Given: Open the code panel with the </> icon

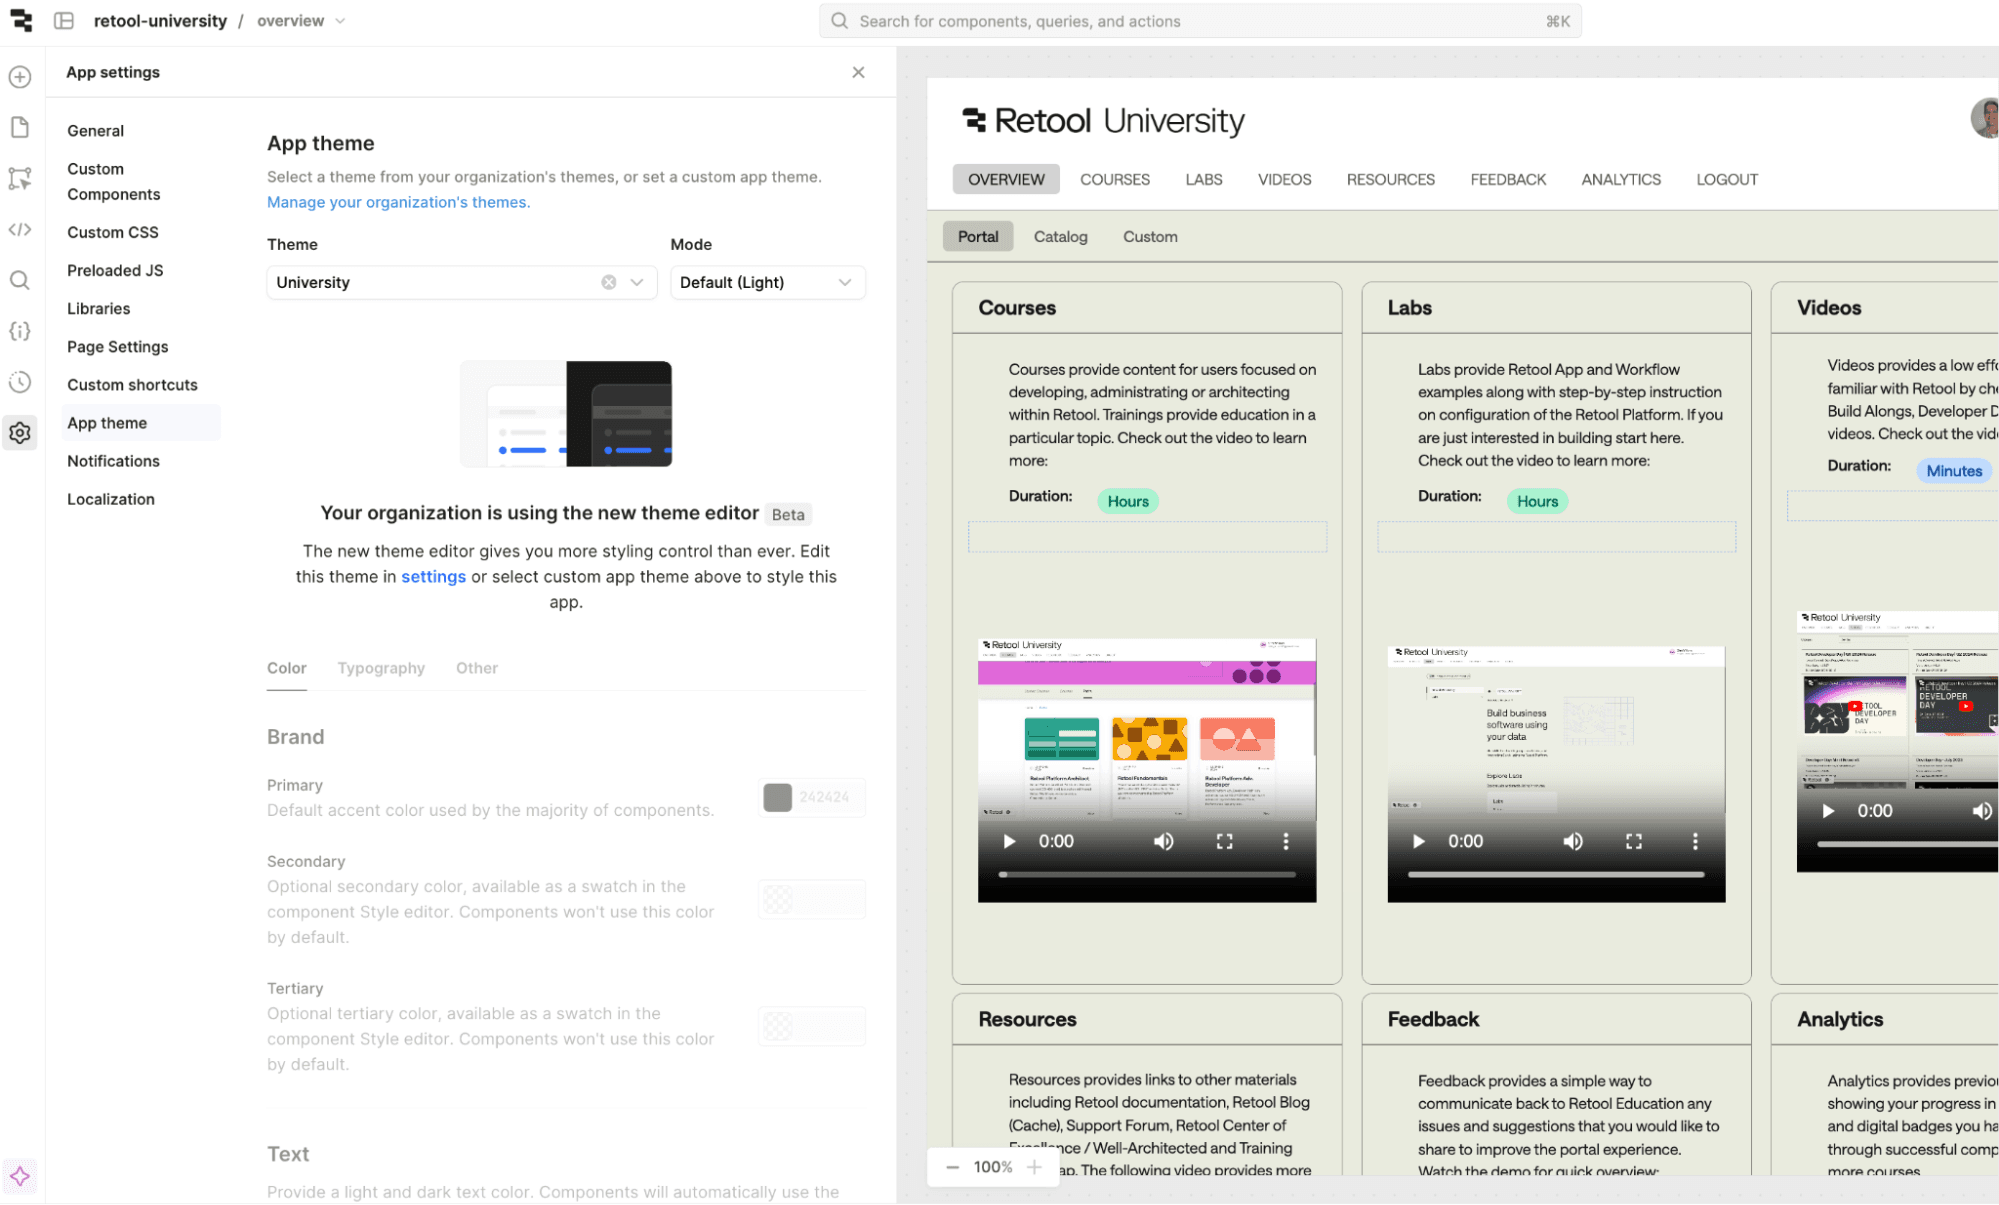Looking at the screenshot, I should (20, 229).
